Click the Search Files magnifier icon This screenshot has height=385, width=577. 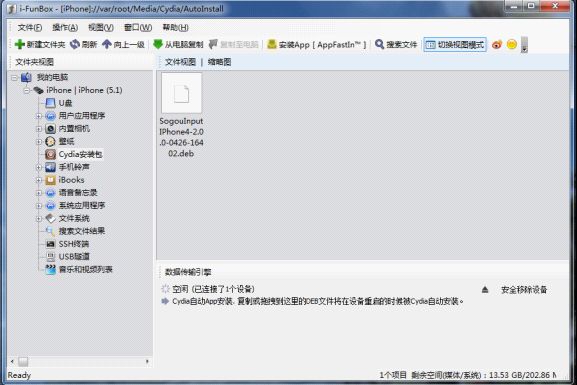(379, 45)
